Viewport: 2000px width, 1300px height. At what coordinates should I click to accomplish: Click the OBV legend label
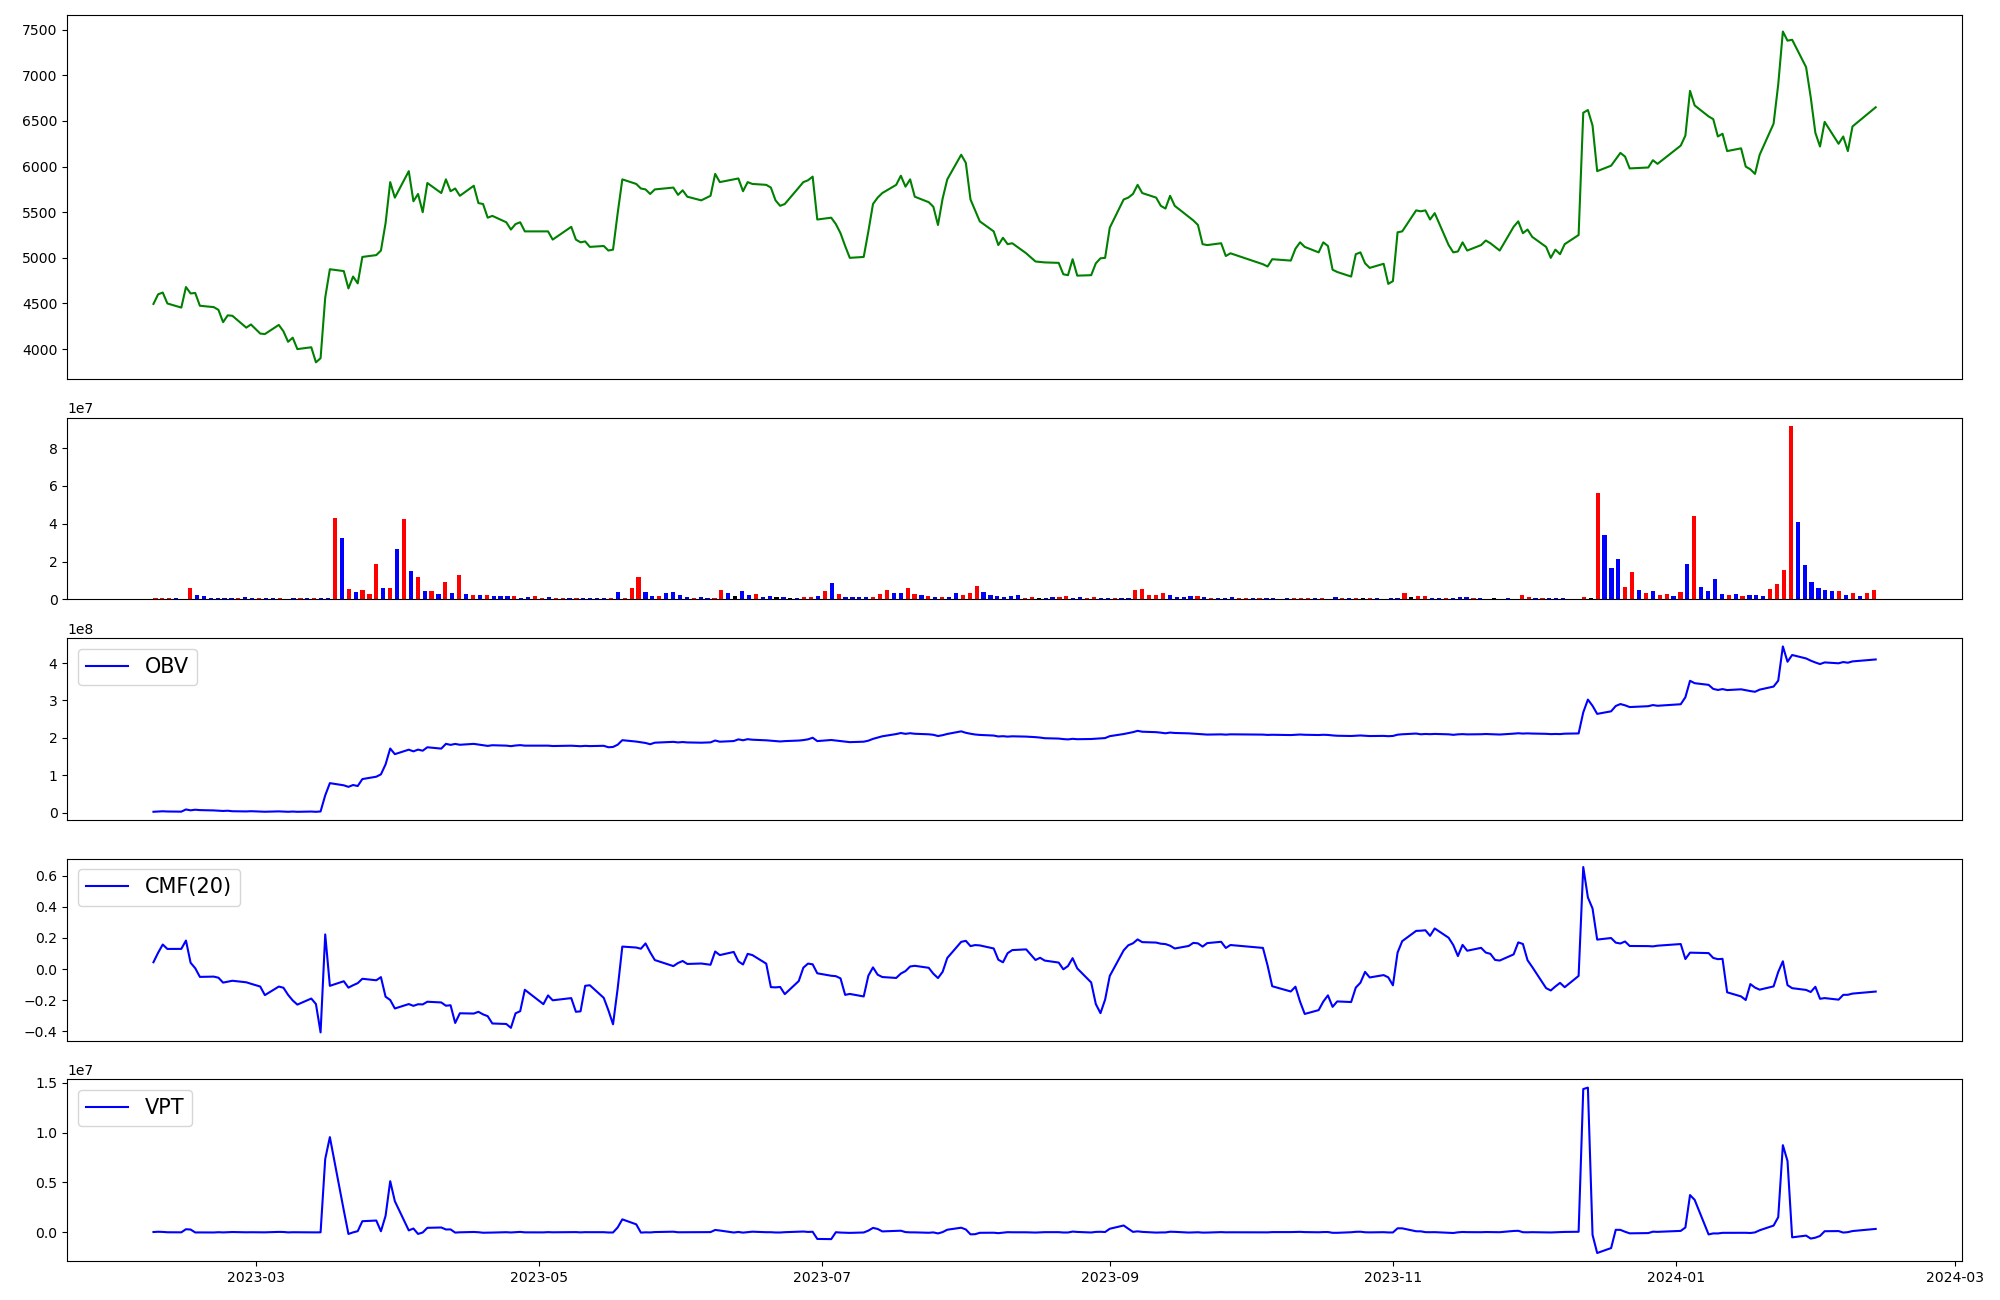click(166, 666)
